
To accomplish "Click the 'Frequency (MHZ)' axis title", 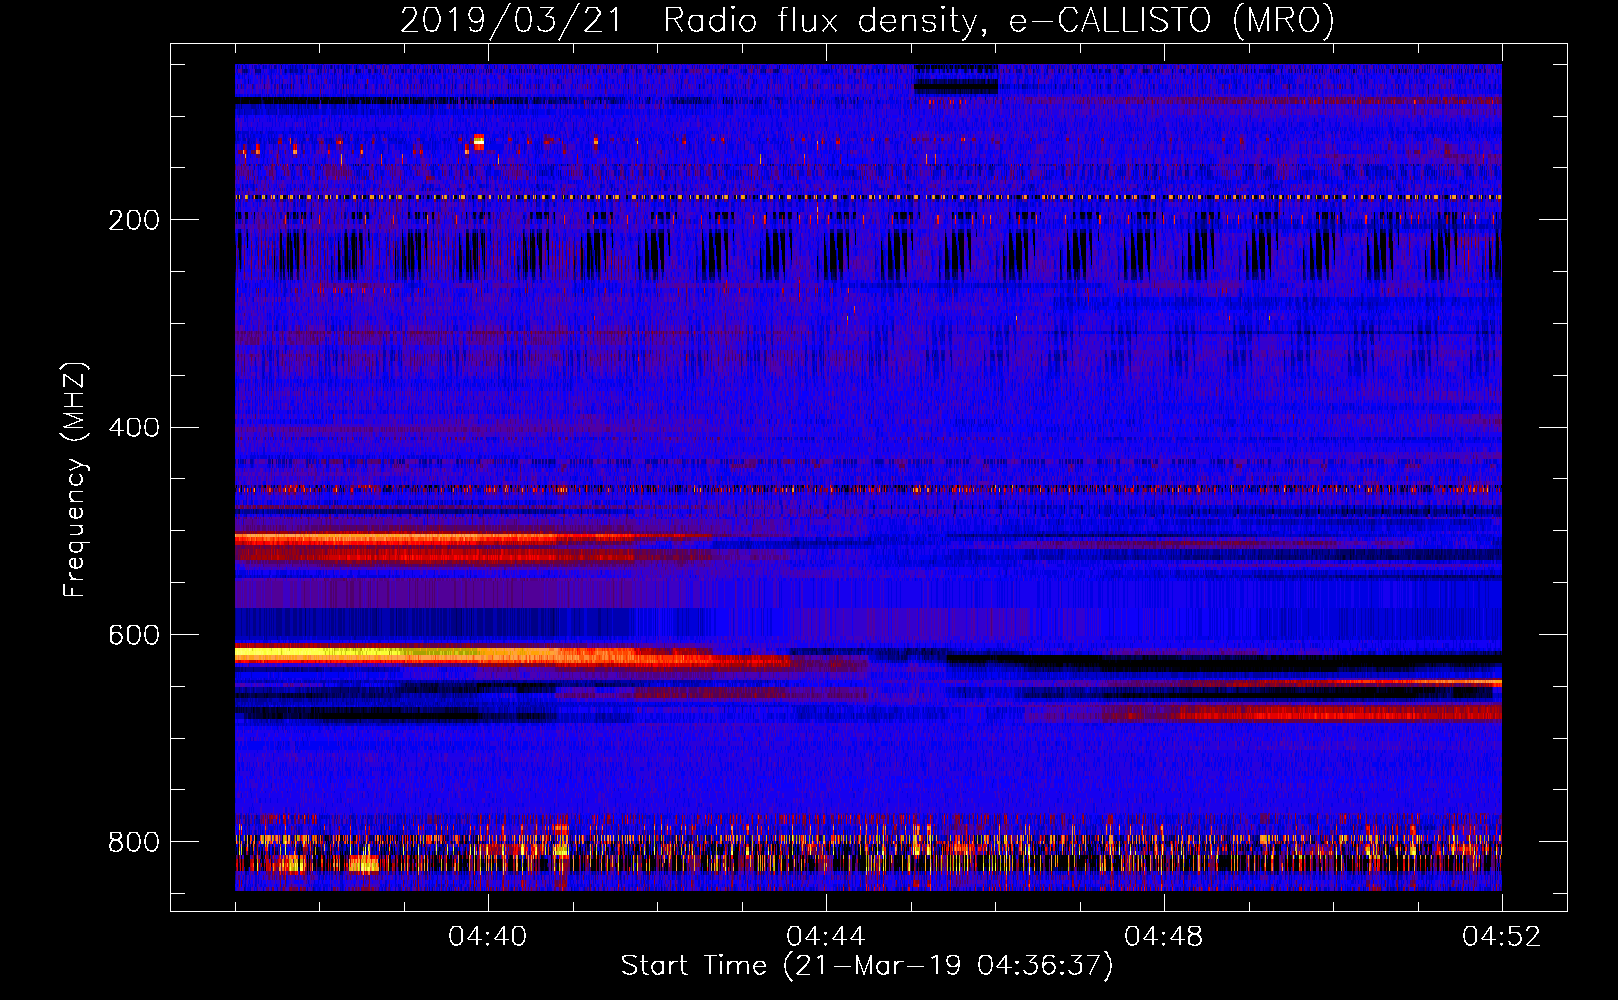I will click(x=74, y=480).
